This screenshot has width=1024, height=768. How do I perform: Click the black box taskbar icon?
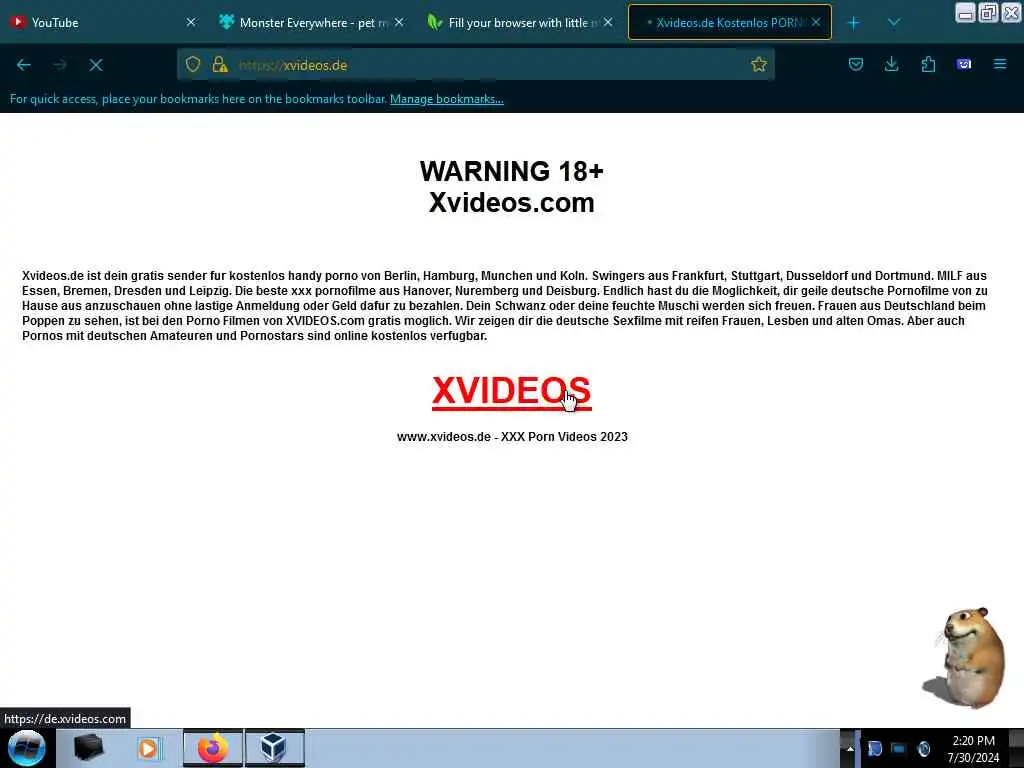(88, 748)
